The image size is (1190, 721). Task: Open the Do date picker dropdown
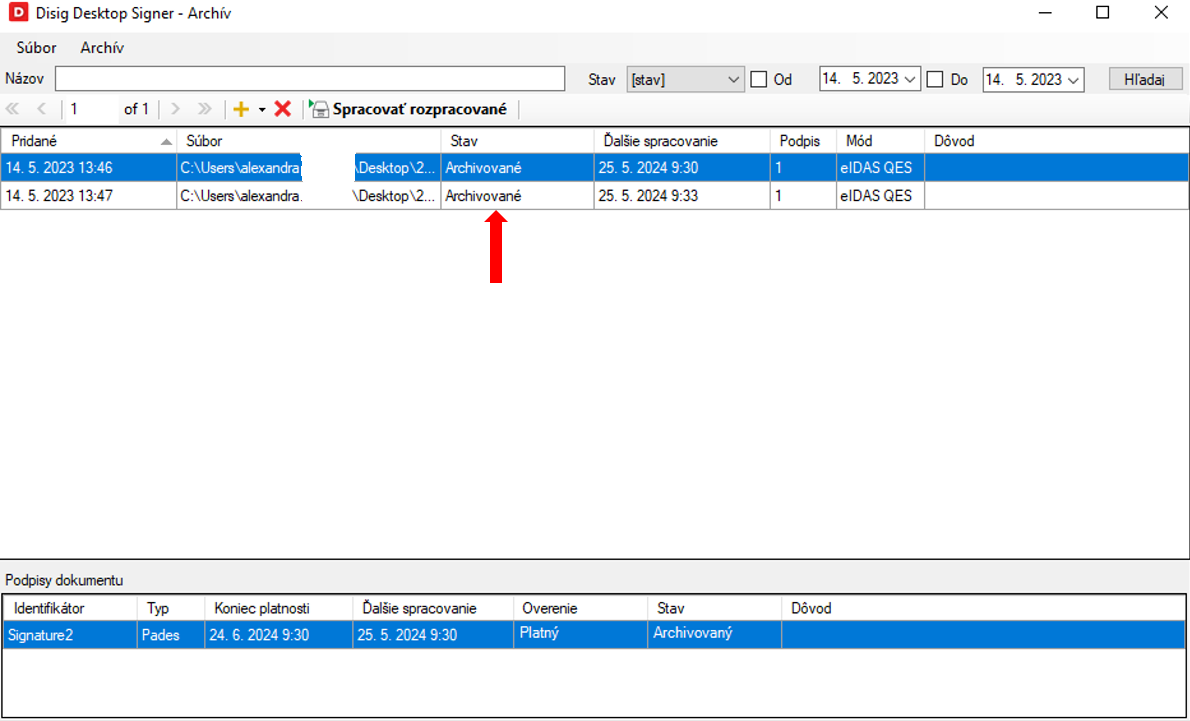[x=1074, y=79]
